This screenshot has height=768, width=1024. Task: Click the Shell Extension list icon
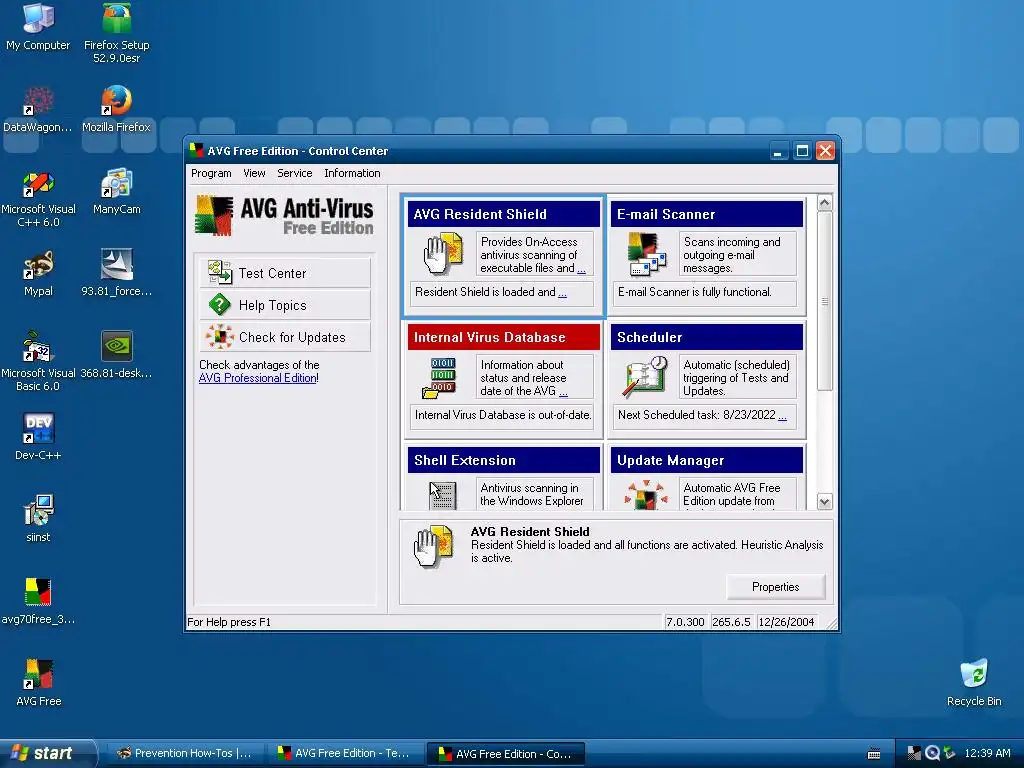click(441, 495)
